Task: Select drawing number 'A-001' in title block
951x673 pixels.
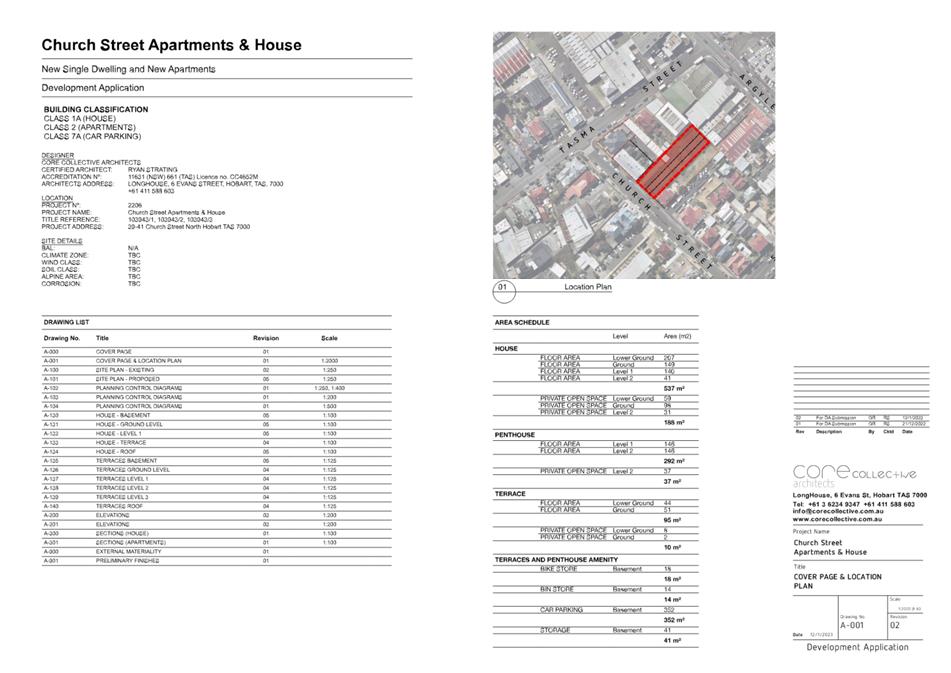Action: (x=852, y=625)
